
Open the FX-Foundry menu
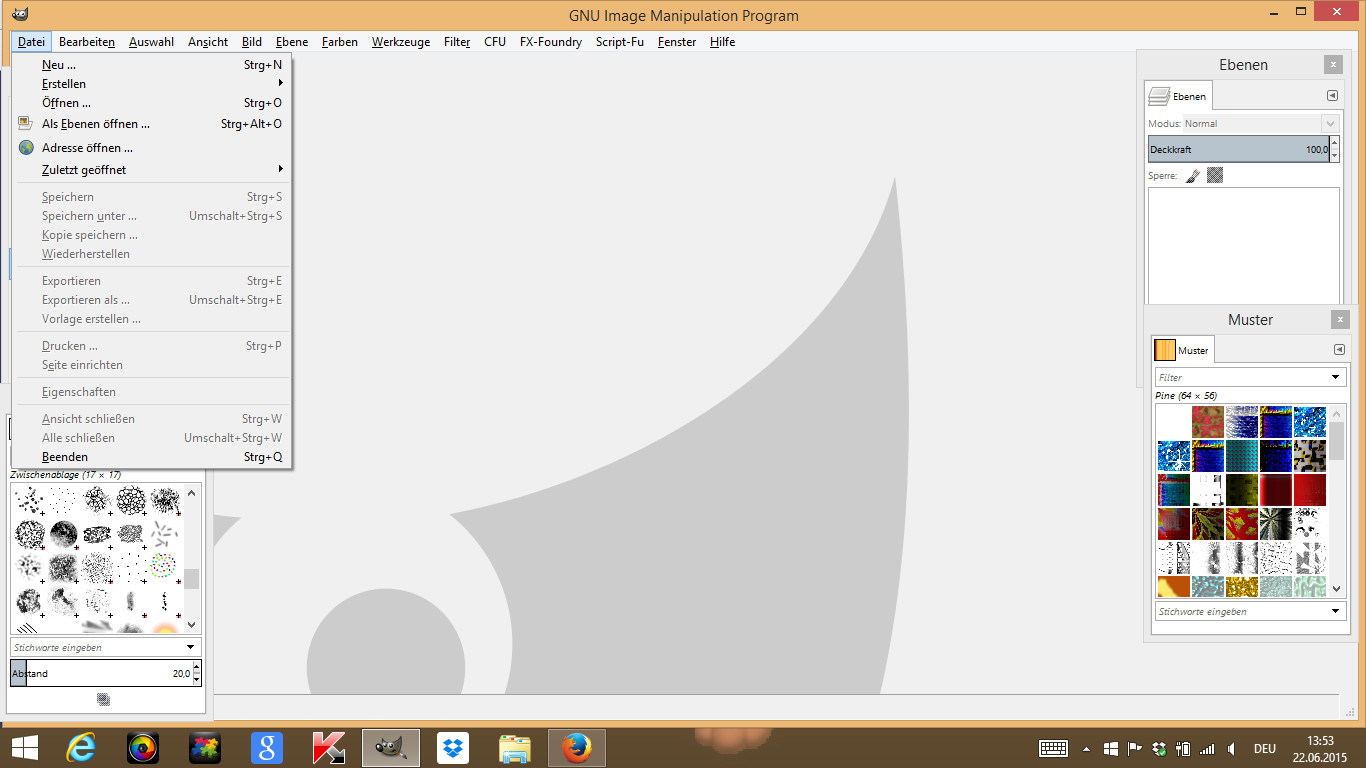click(x=551, y=42)
